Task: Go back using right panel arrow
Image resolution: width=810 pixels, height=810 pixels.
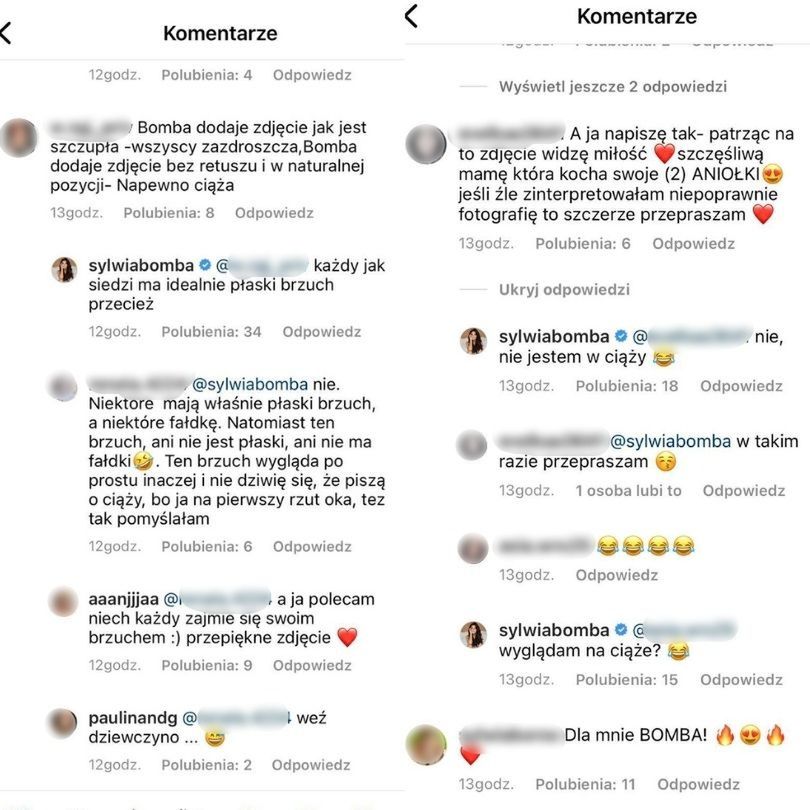Action: [411, 15]
